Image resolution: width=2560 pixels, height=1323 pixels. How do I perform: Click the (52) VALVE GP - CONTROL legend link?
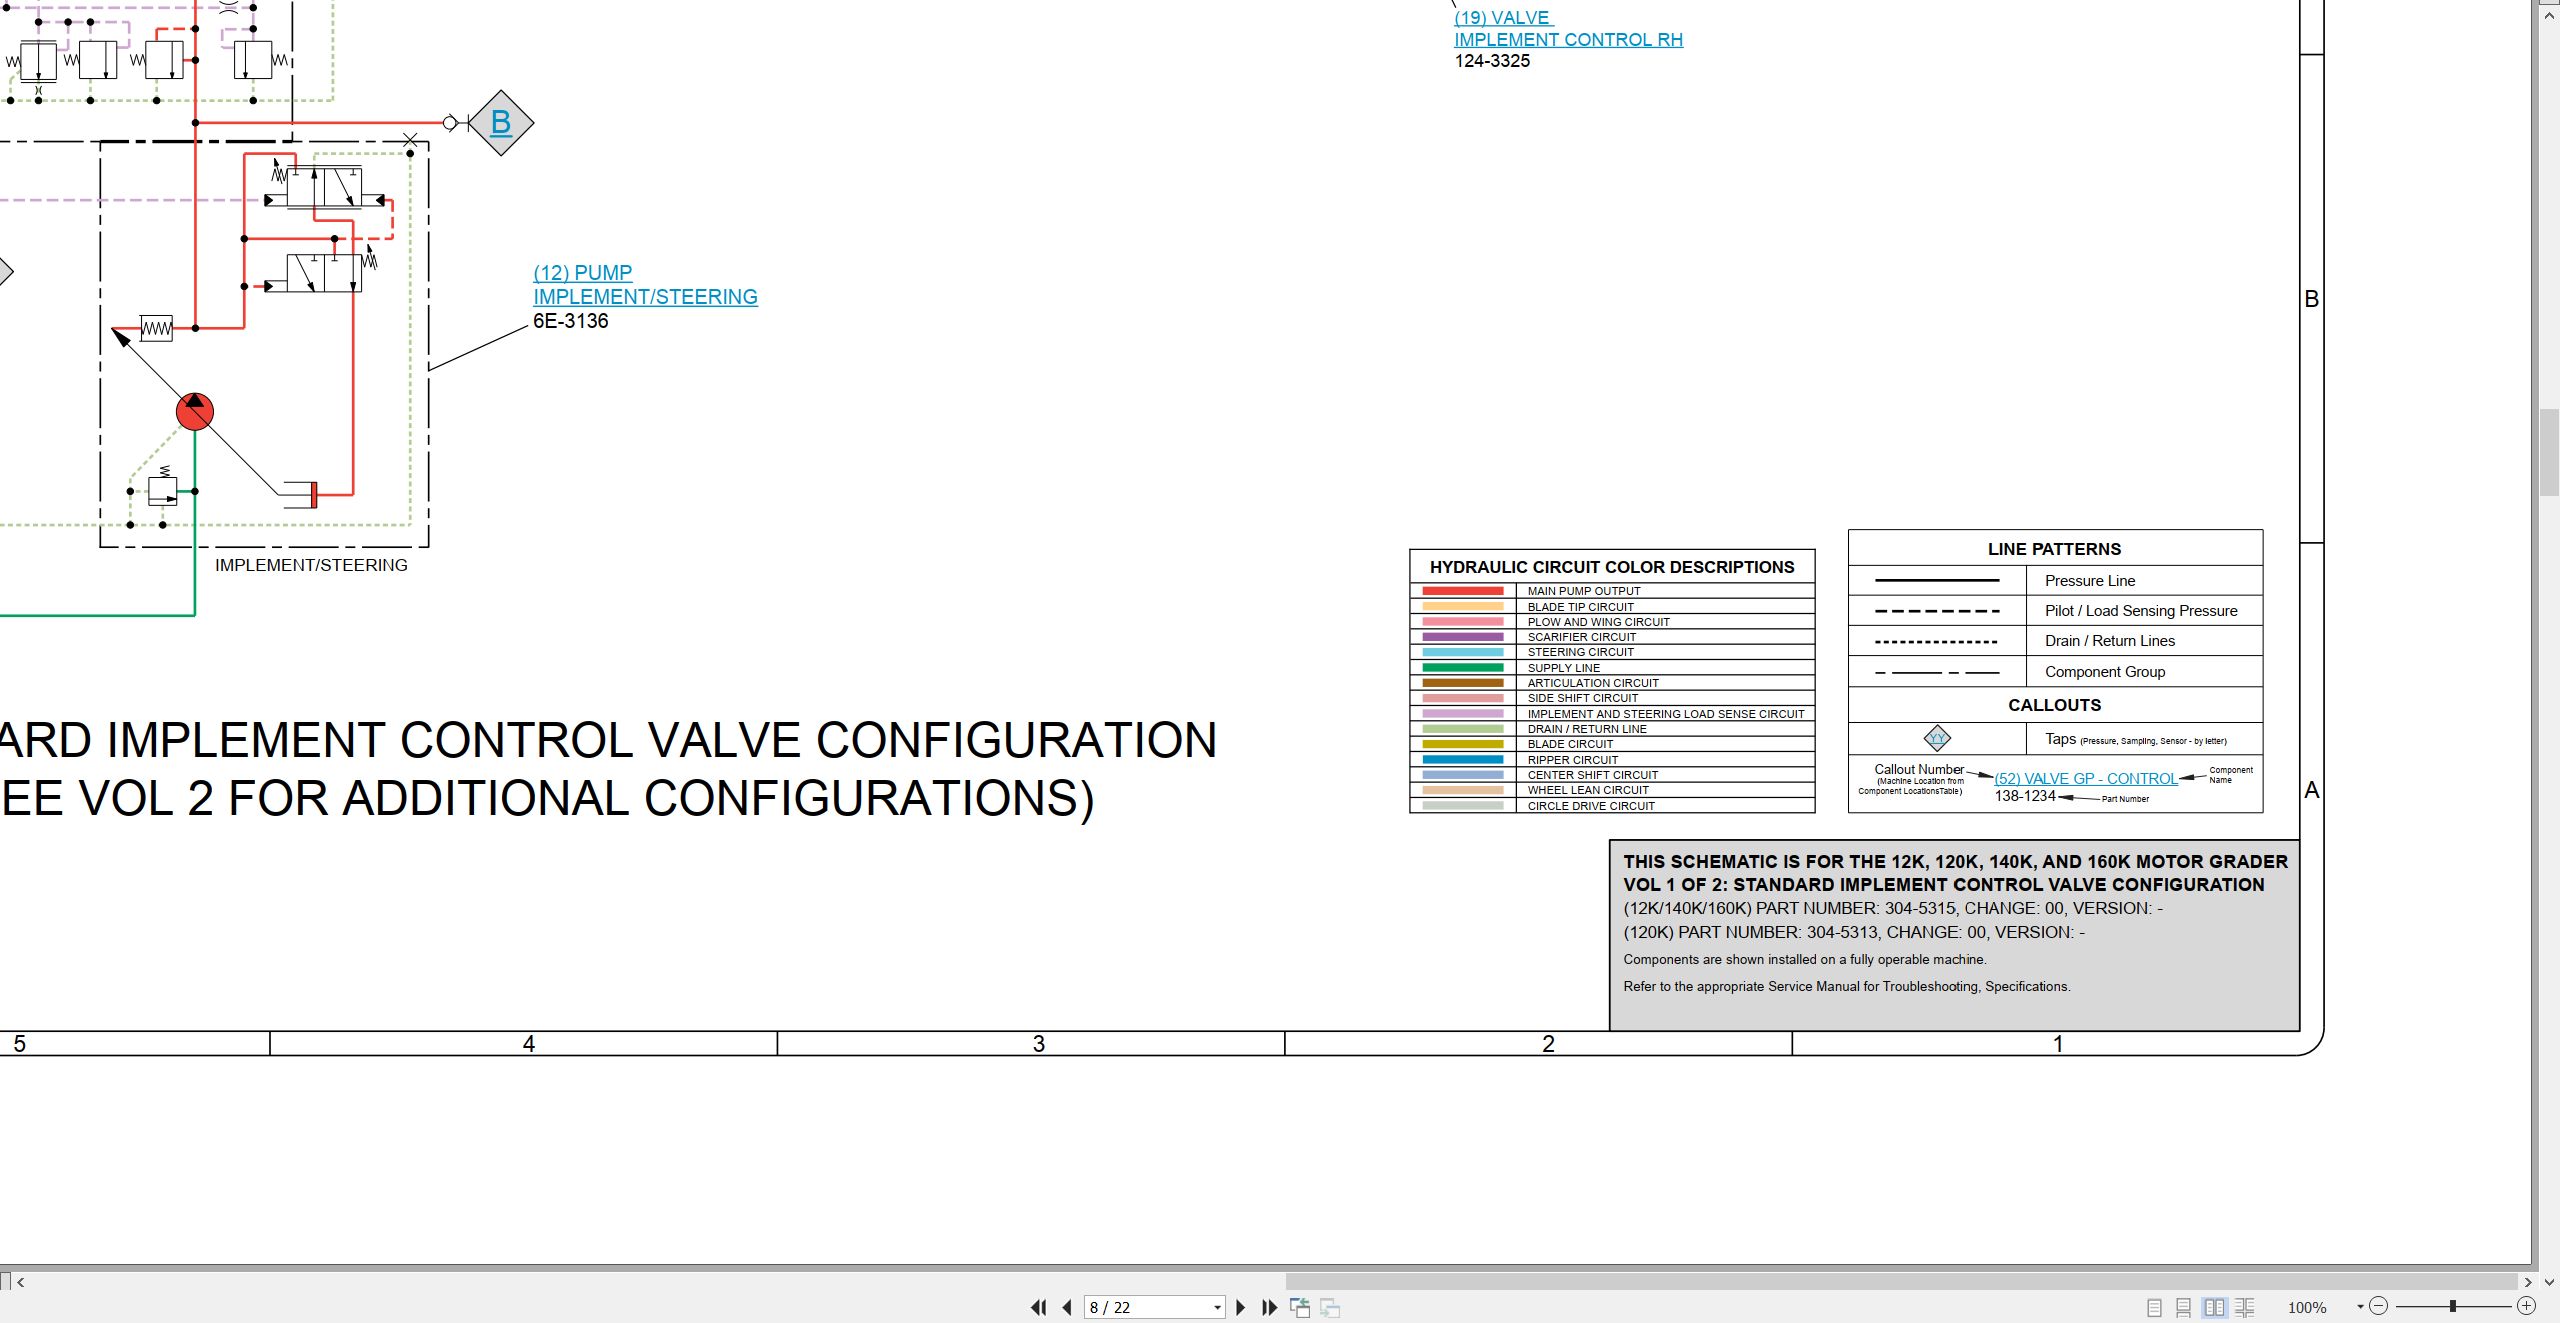2086,778
